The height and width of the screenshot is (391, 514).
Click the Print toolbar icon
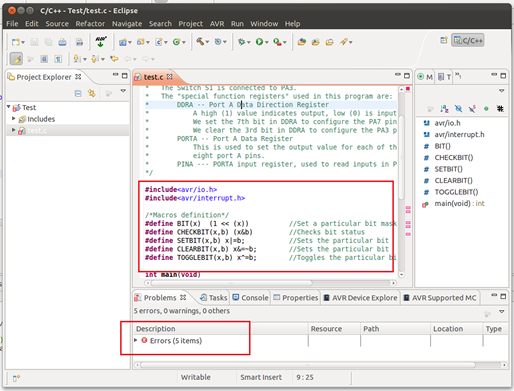pyautogui.click(x=62, y=42)
